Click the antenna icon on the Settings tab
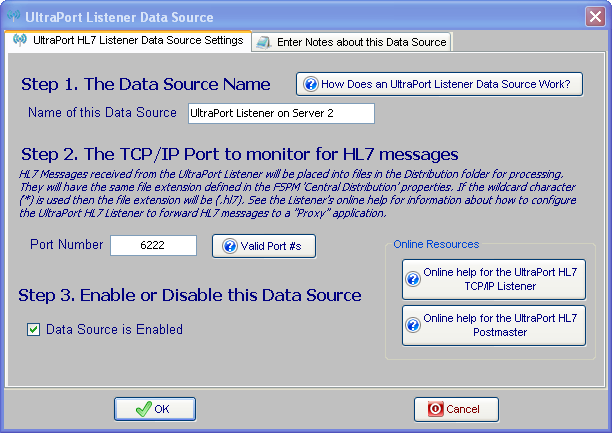 tap(20, 40)
